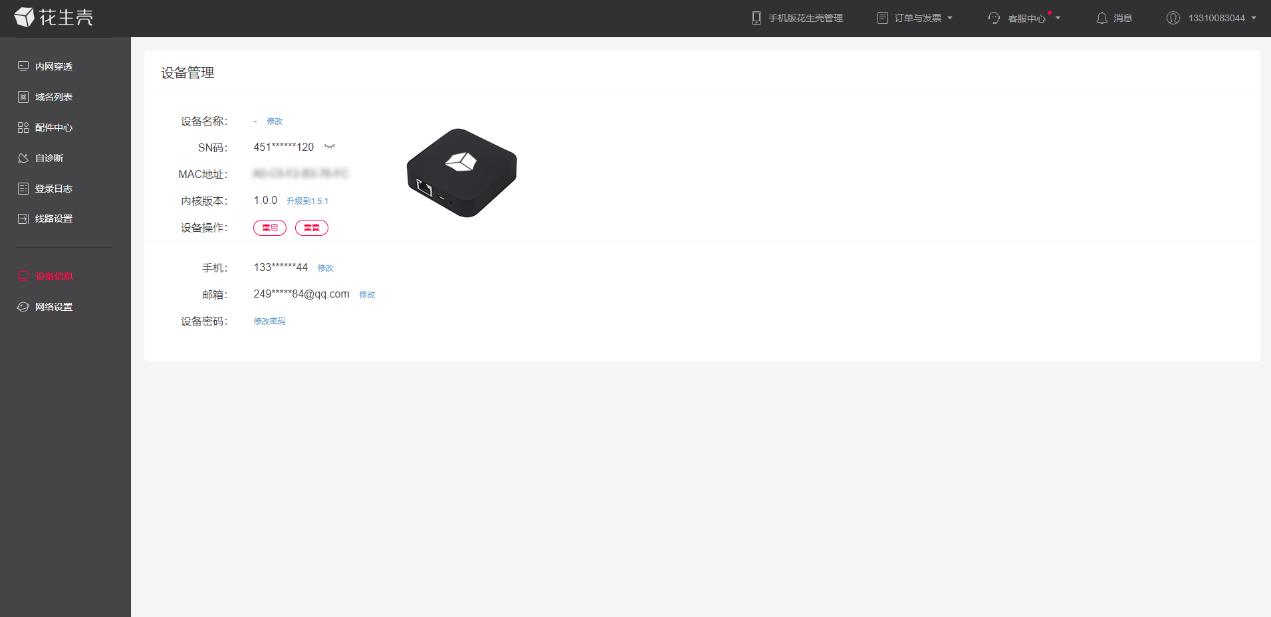Viewport: 1271px width, 617px height.
Task: Click the black device product image
Action: click(x=462, y=173)
